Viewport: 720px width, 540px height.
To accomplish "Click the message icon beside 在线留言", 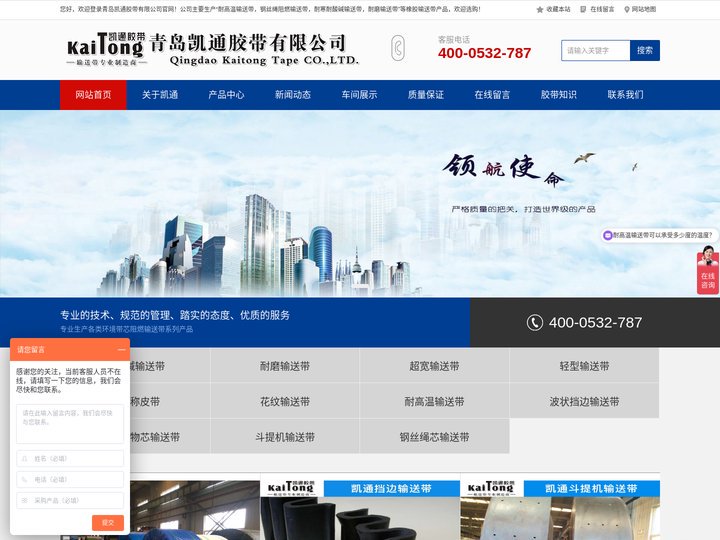I will [x=583, y=9].
